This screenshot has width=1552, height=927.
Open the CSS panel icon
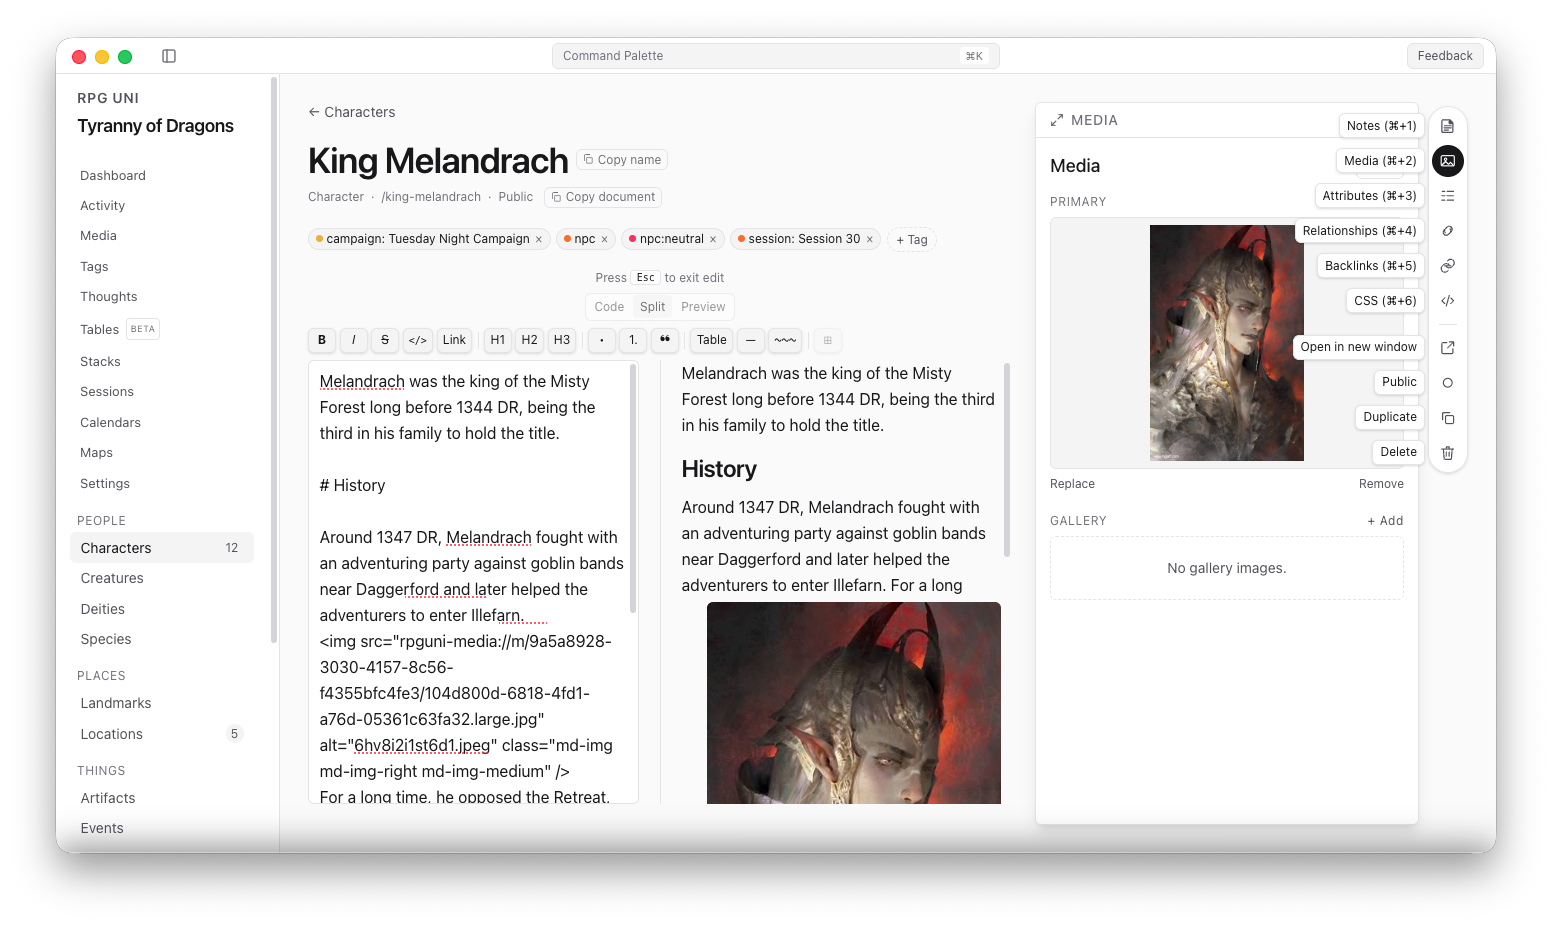[1447, 301]
